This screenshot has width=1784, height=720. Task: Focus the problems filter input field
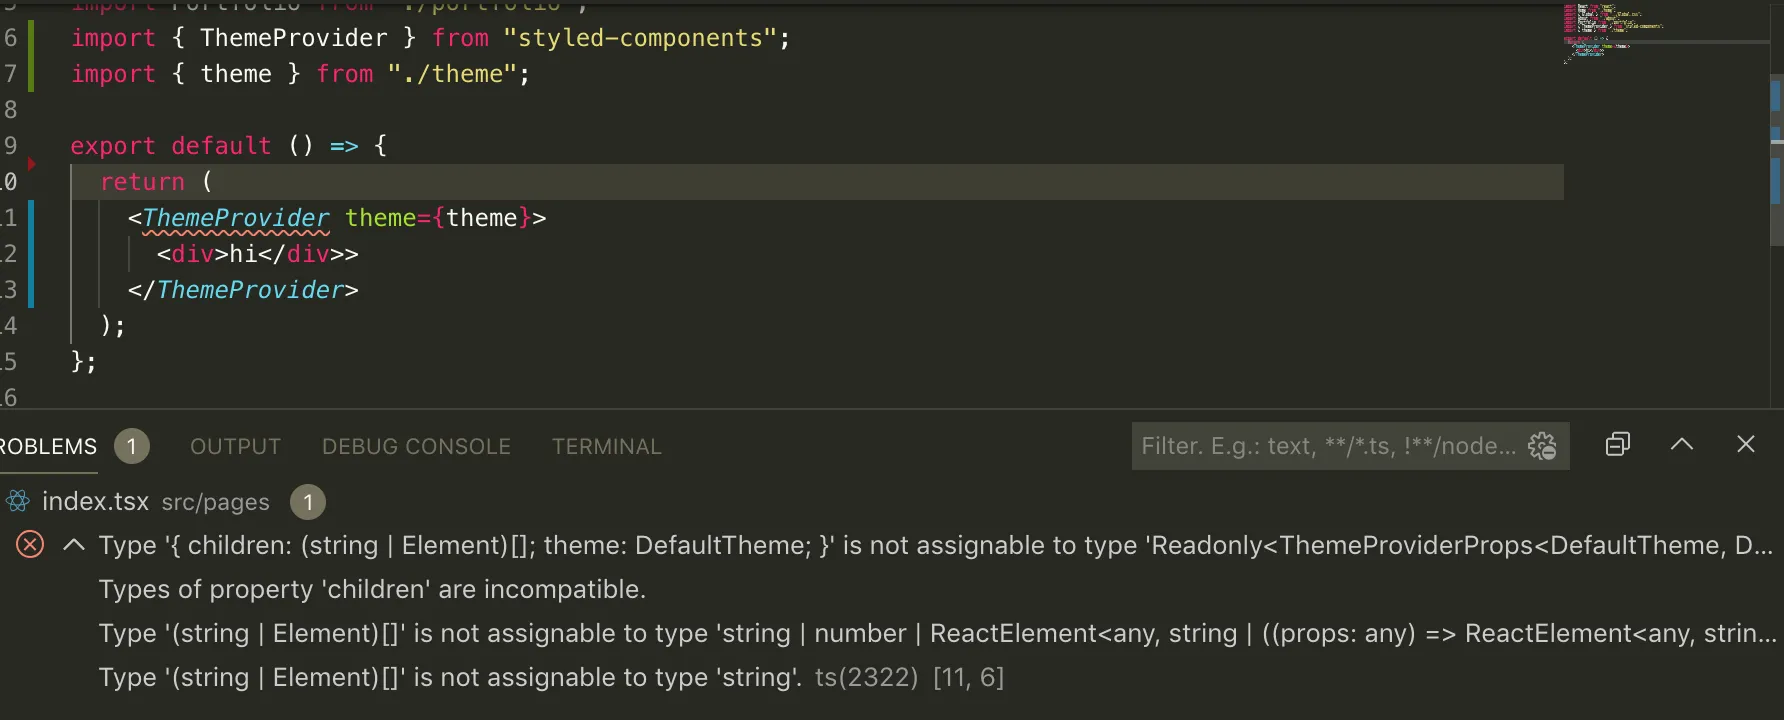click(1328, 446)
